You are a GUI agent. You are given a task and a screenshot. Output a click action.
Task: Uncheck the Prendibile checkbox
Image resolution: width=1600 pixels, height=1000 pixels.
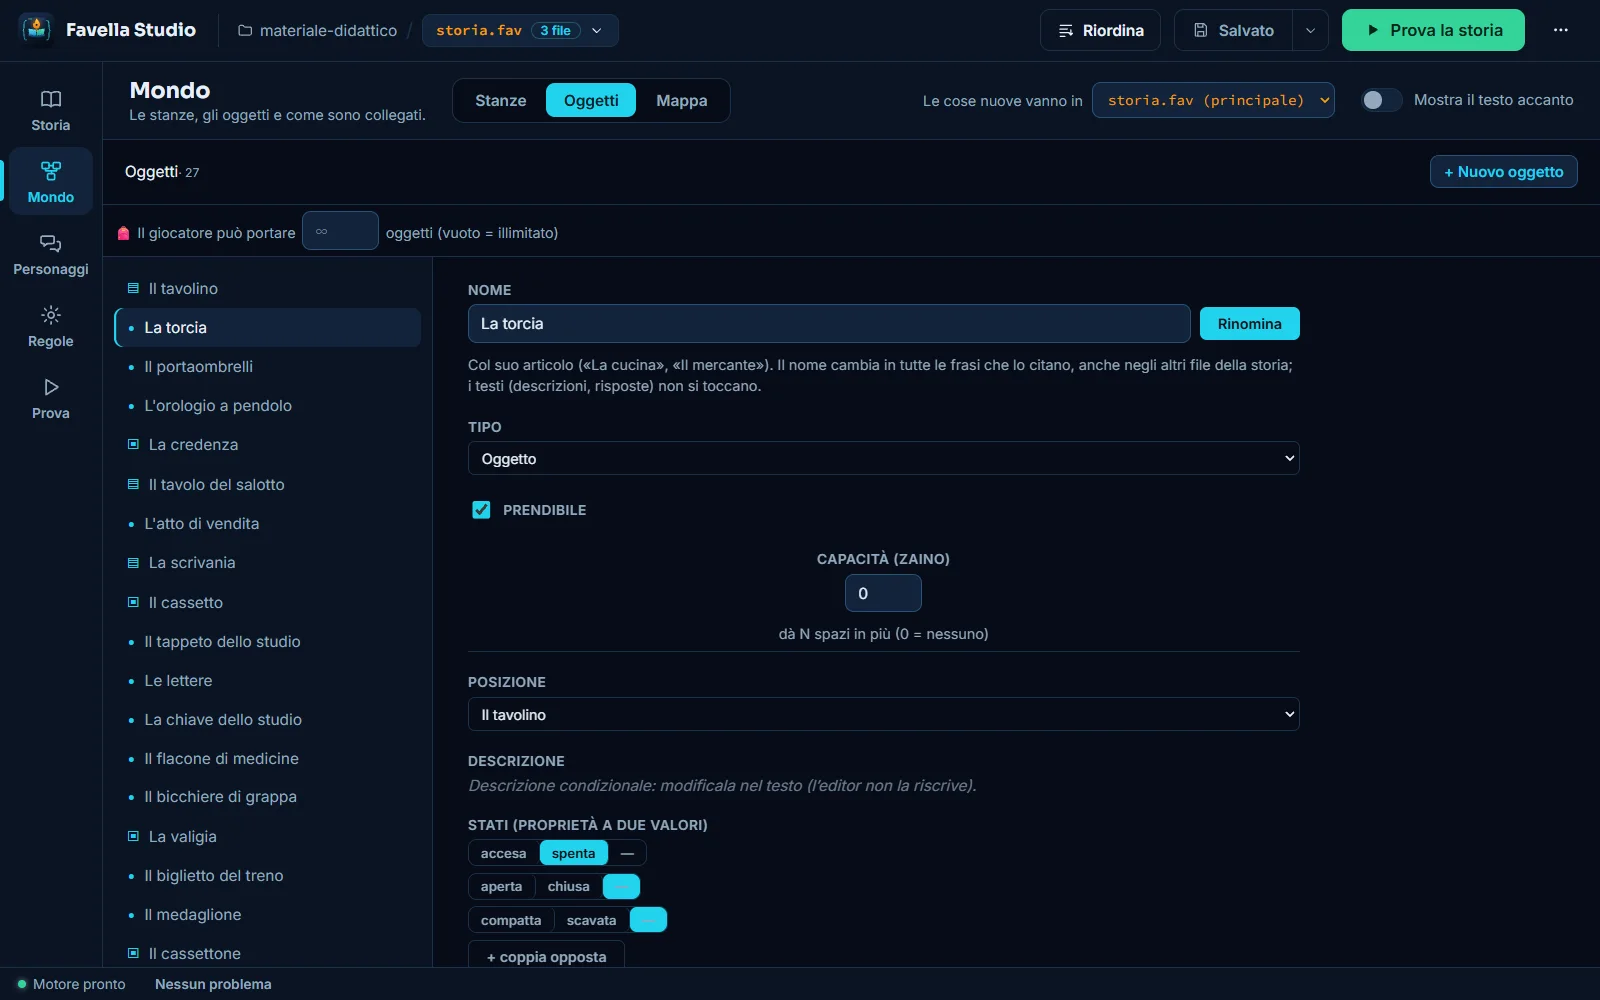481,510
